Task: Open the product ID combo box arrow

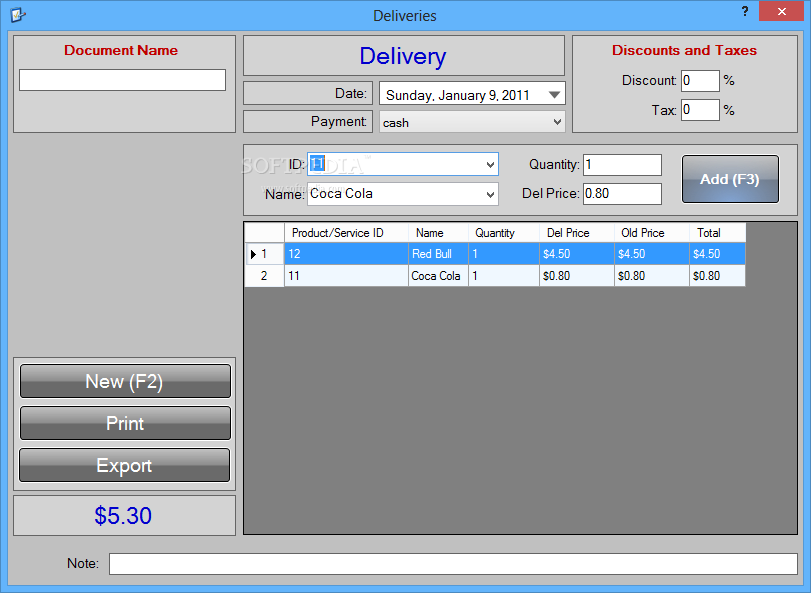Action: (490, 164)
